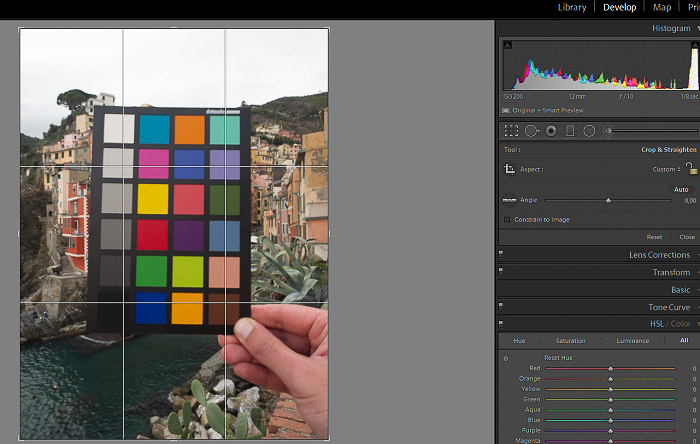700x444 pixels.
Task: Switch to the Develop module
Action: 619,7
